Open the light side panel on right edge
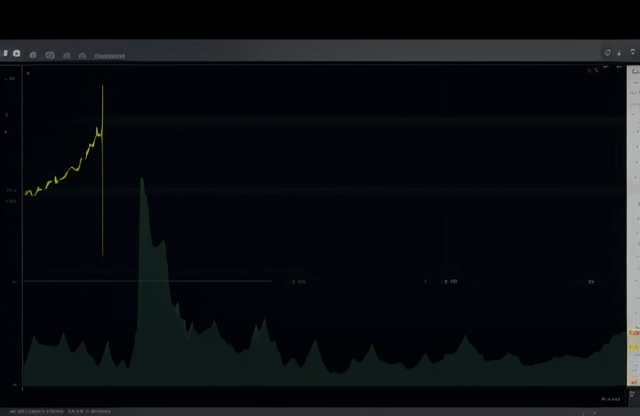This screenshot has height=416, width=640. (x=633, y=200)
